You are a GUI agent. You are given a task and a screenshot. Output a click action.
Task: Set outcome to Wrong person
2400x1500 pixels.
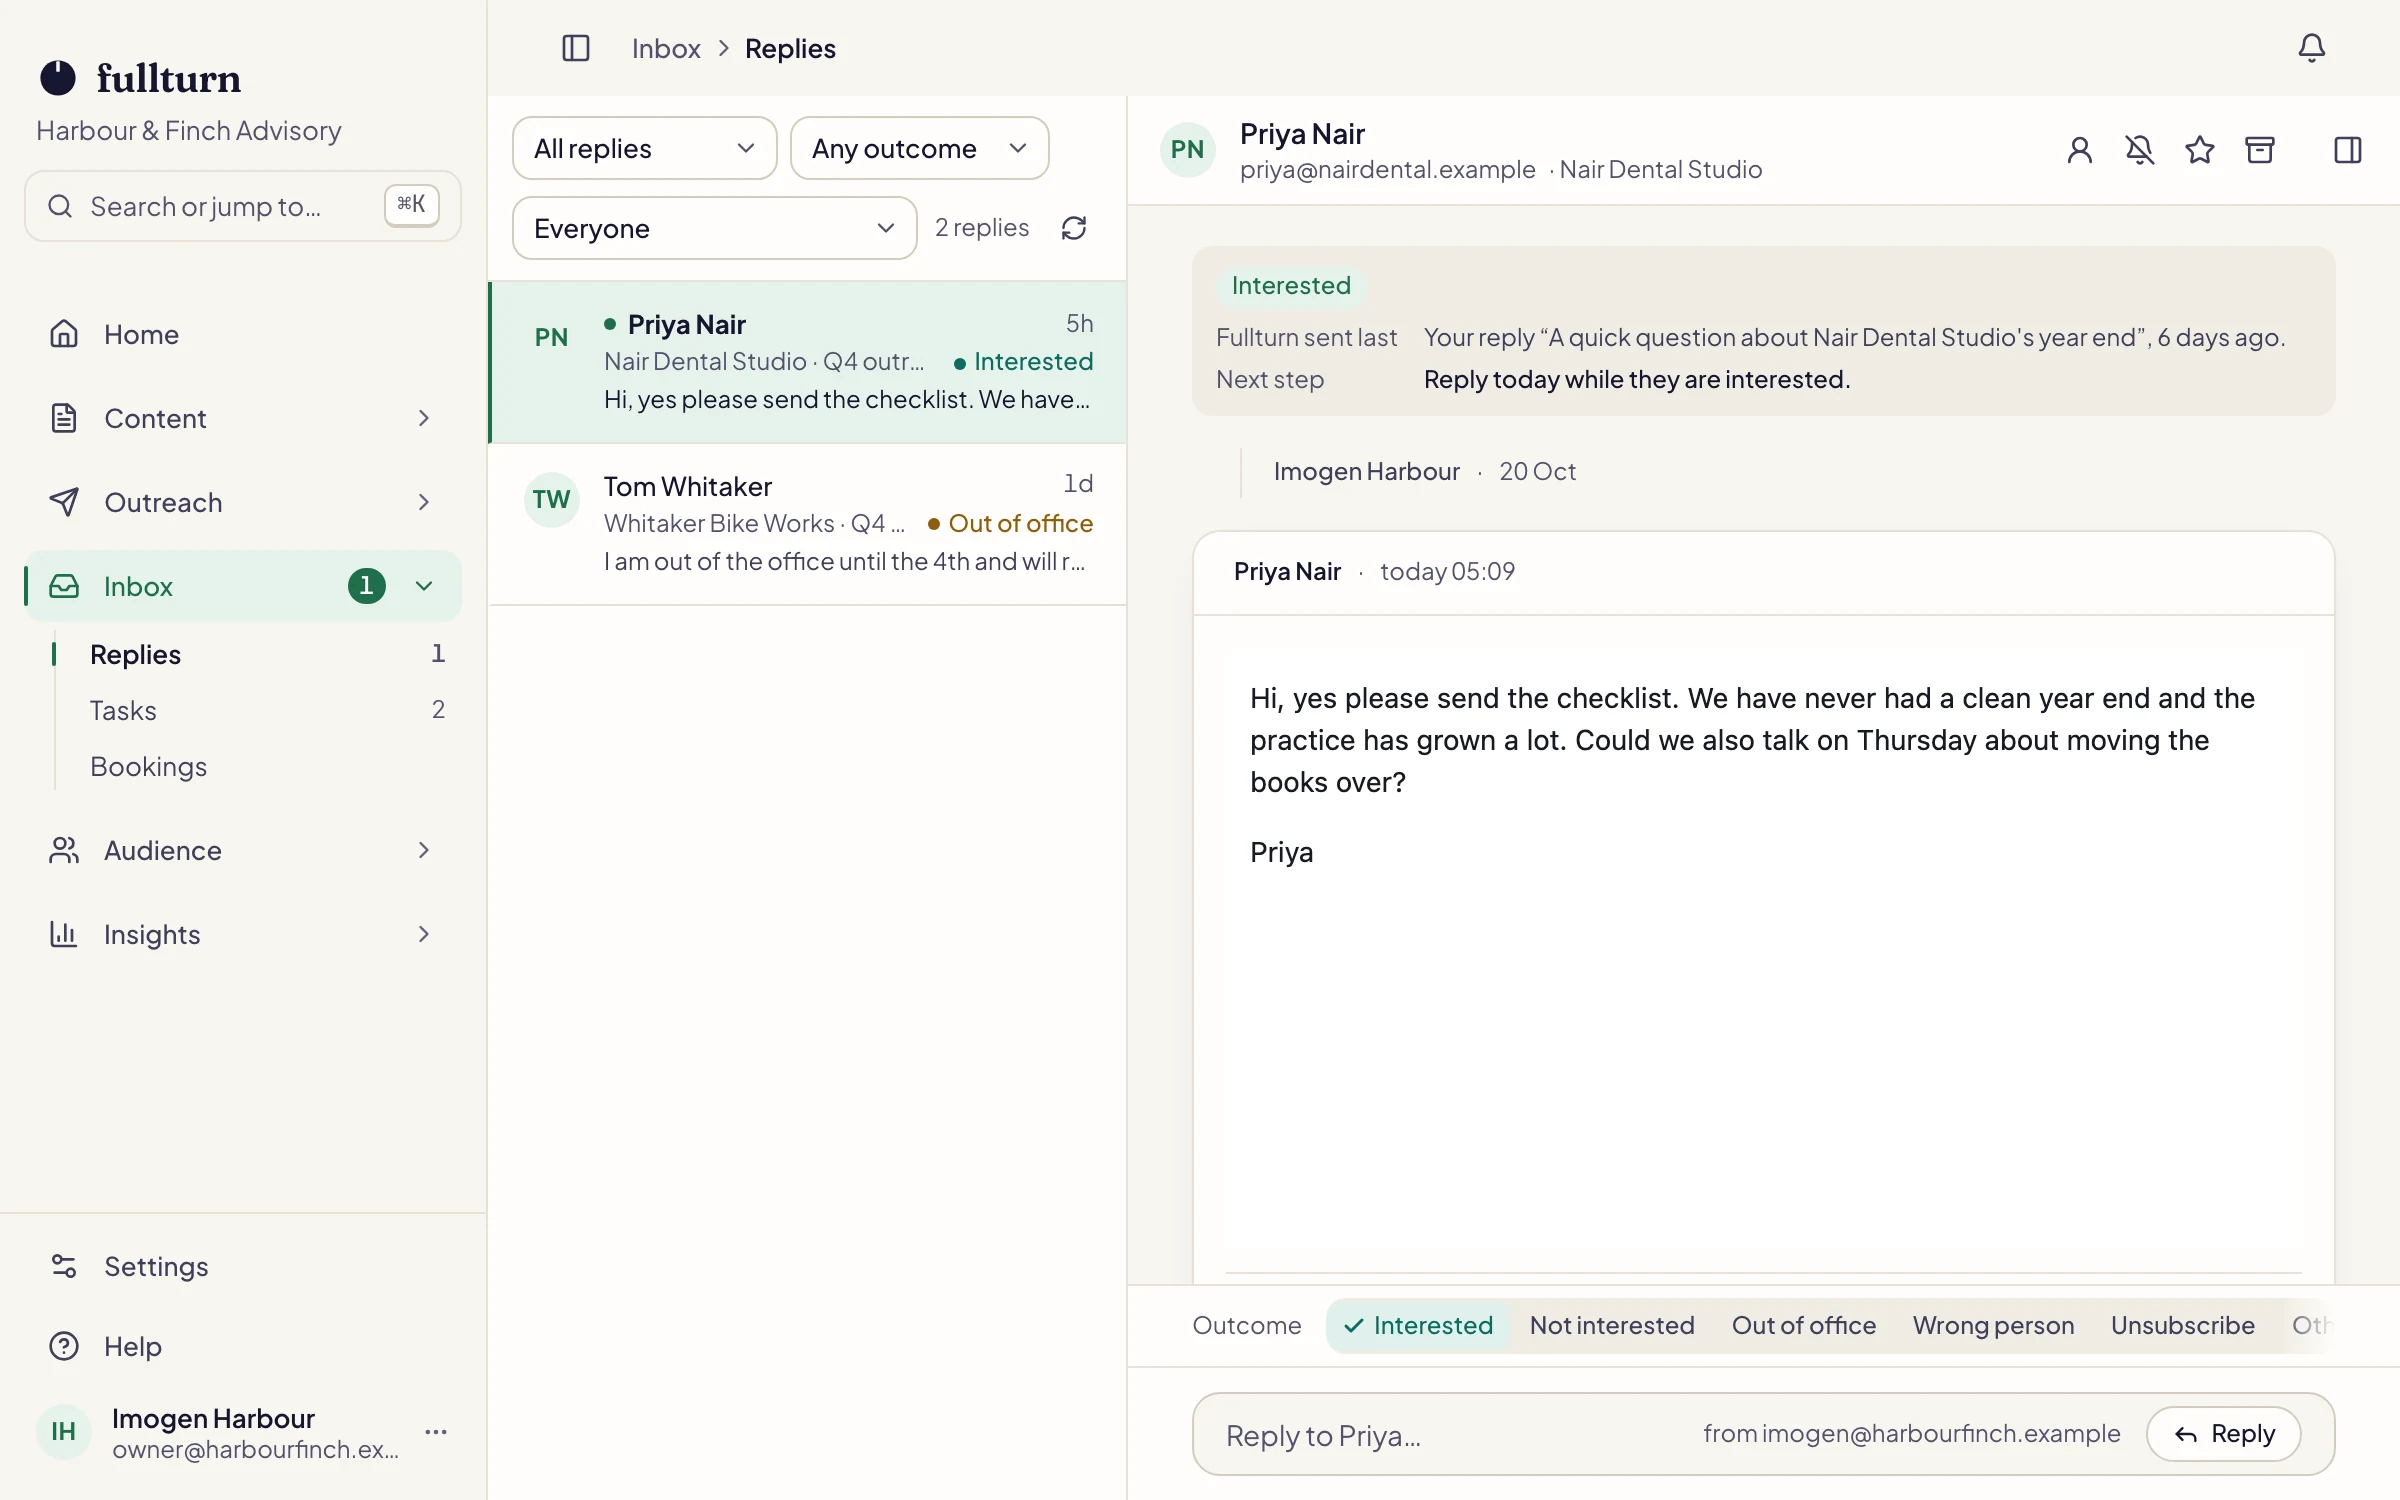tap(1994, 1325)
